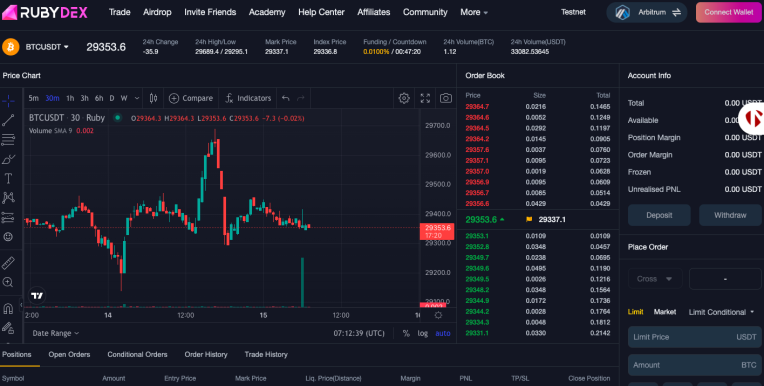This screenshot has width=764, height=386.
Task: Toggle magnet mode for drawings
Action: click(x=8, y=309)
